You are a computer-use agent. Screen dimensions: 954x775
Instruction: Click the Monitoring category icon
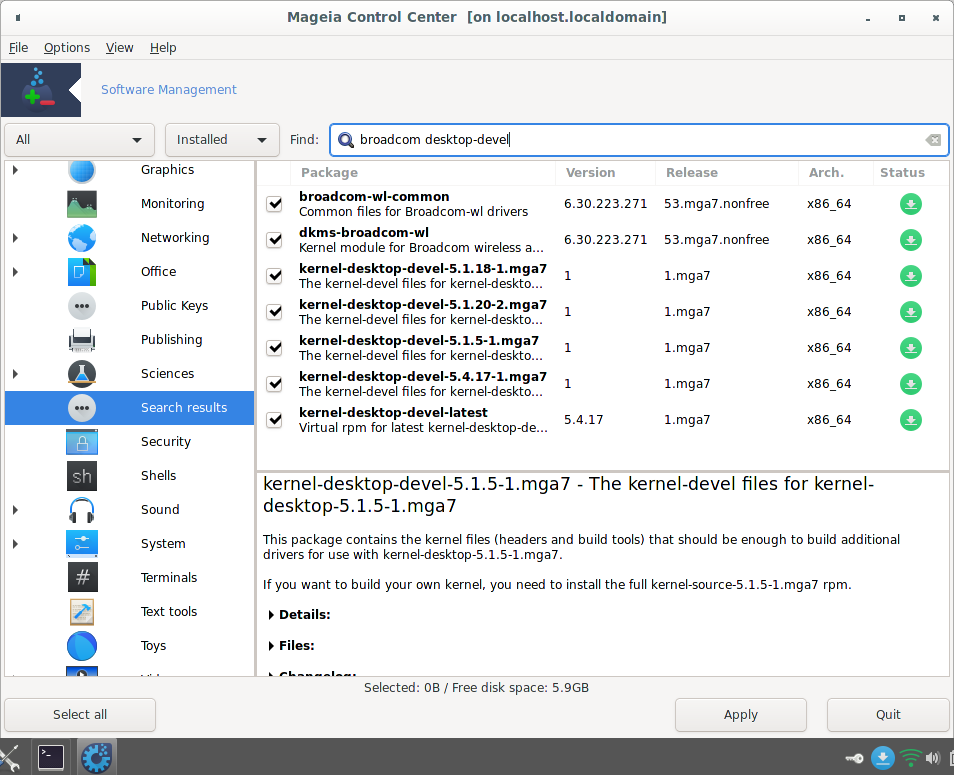pyautogui.click(x=82, y=204)
